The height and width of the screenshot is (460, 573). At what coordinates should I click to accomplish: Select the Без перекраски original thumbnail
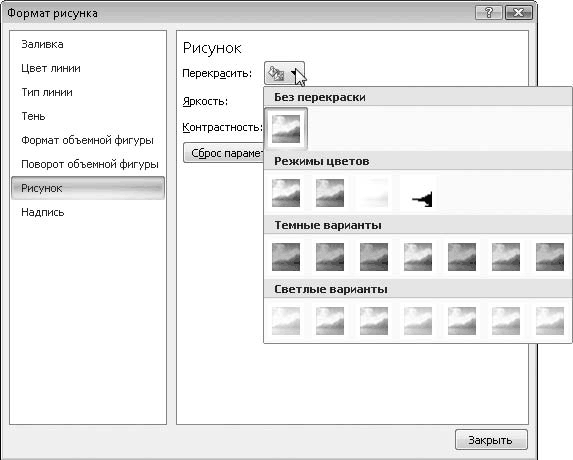point(286,129)
